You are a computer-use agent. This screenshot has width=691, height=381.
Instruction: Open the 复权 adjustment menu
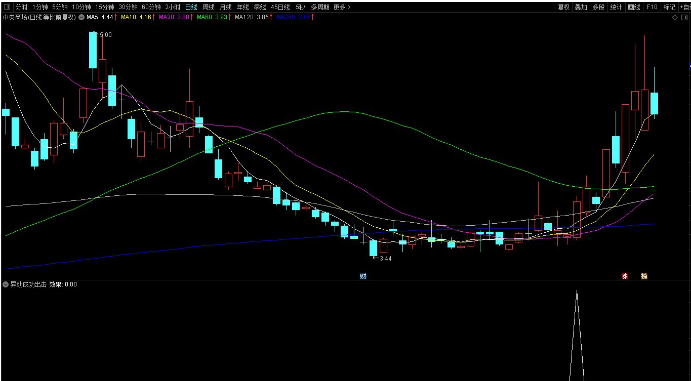(x=563, y=7)
